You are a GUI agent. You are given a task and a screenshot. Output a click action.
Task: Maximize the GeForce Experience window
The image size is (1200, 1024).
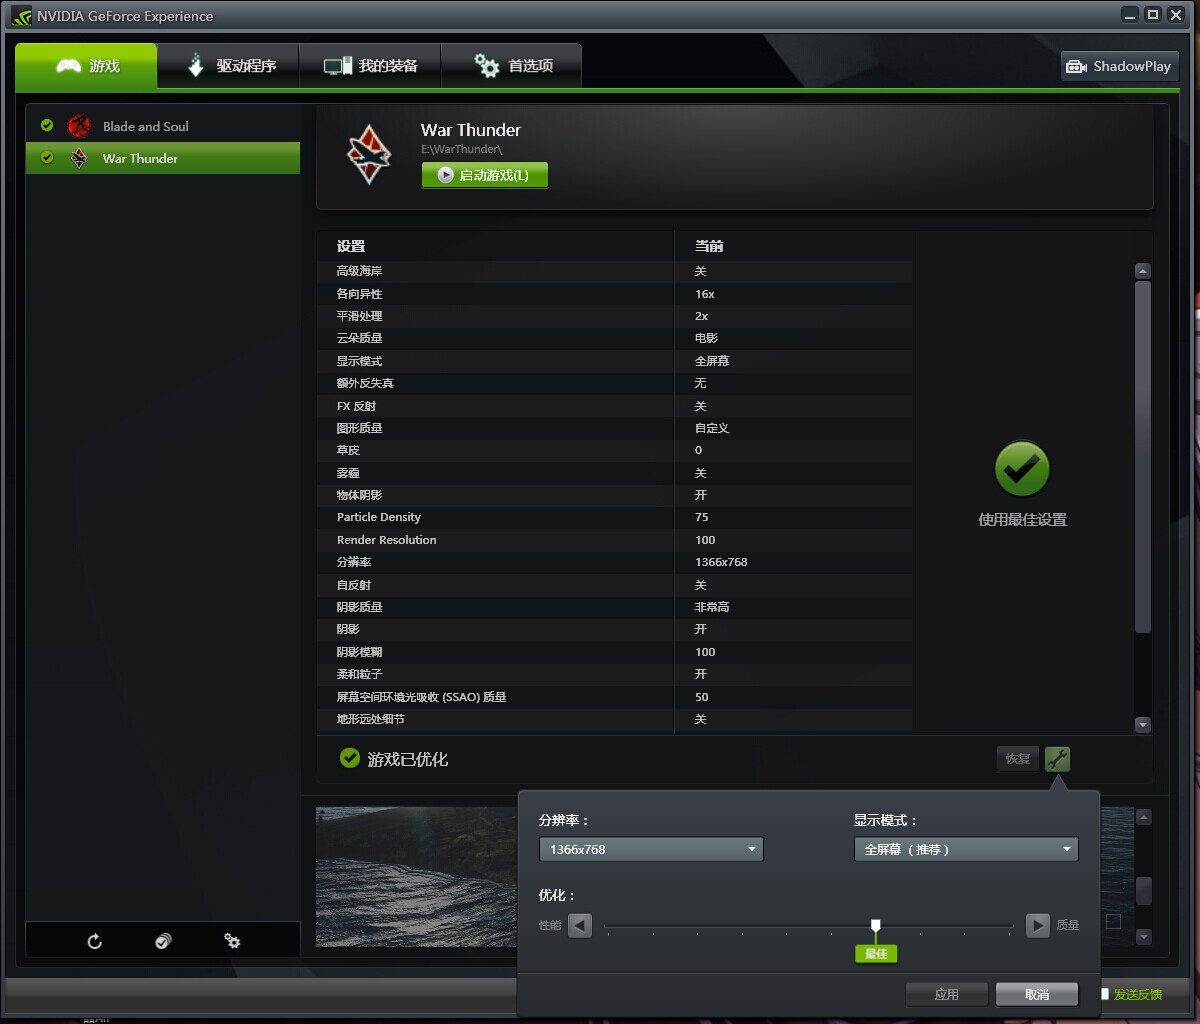[x=1153, y=14]
